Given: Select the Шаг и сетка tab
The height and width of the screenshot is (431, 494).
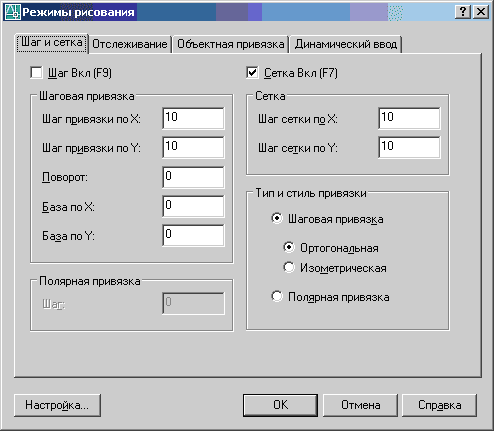Looking at the screenshot, I should 52,43.
